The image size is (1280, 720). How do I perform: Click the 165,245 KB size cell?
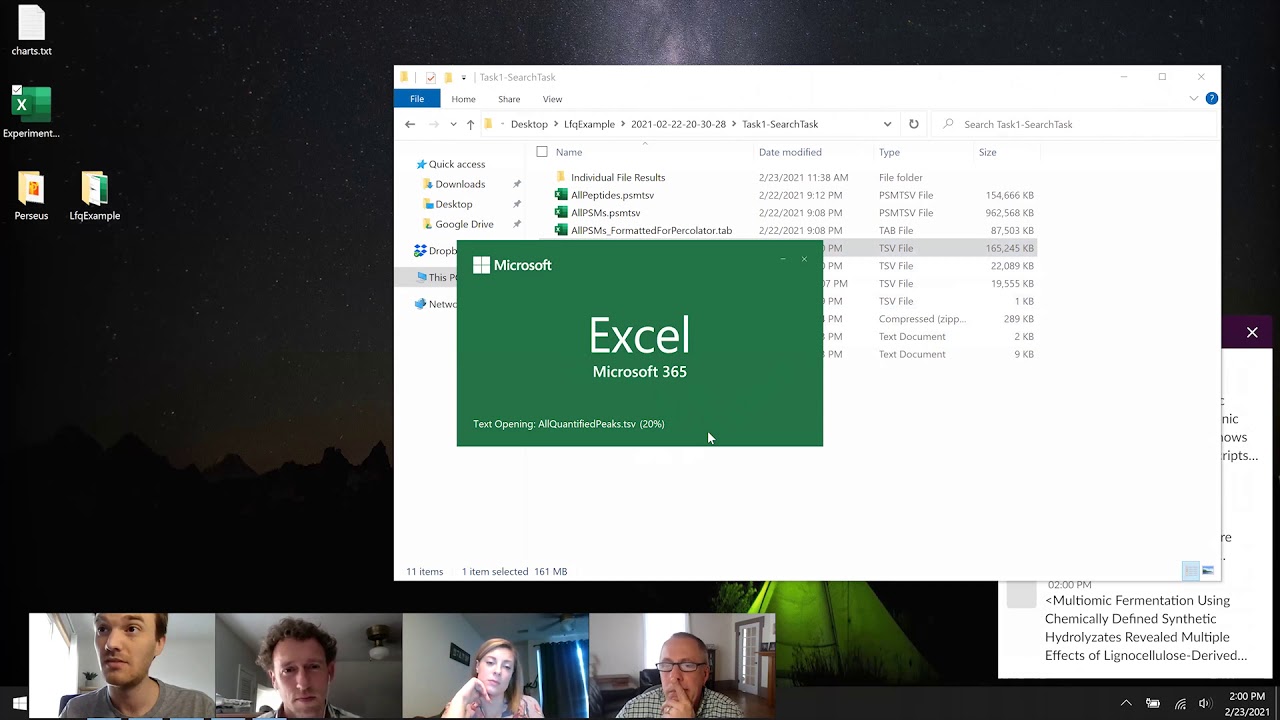tap(1009, 248)
